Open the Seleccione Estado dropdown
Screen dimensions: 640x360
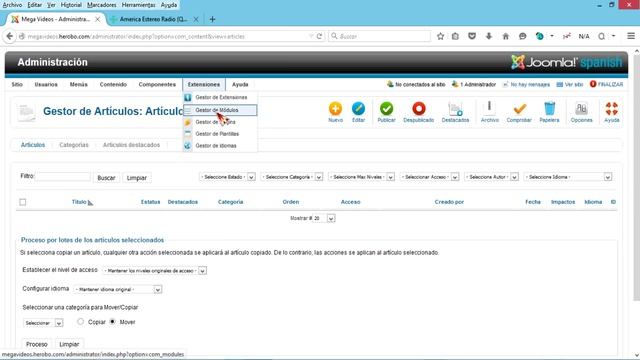tap(227, 177)
